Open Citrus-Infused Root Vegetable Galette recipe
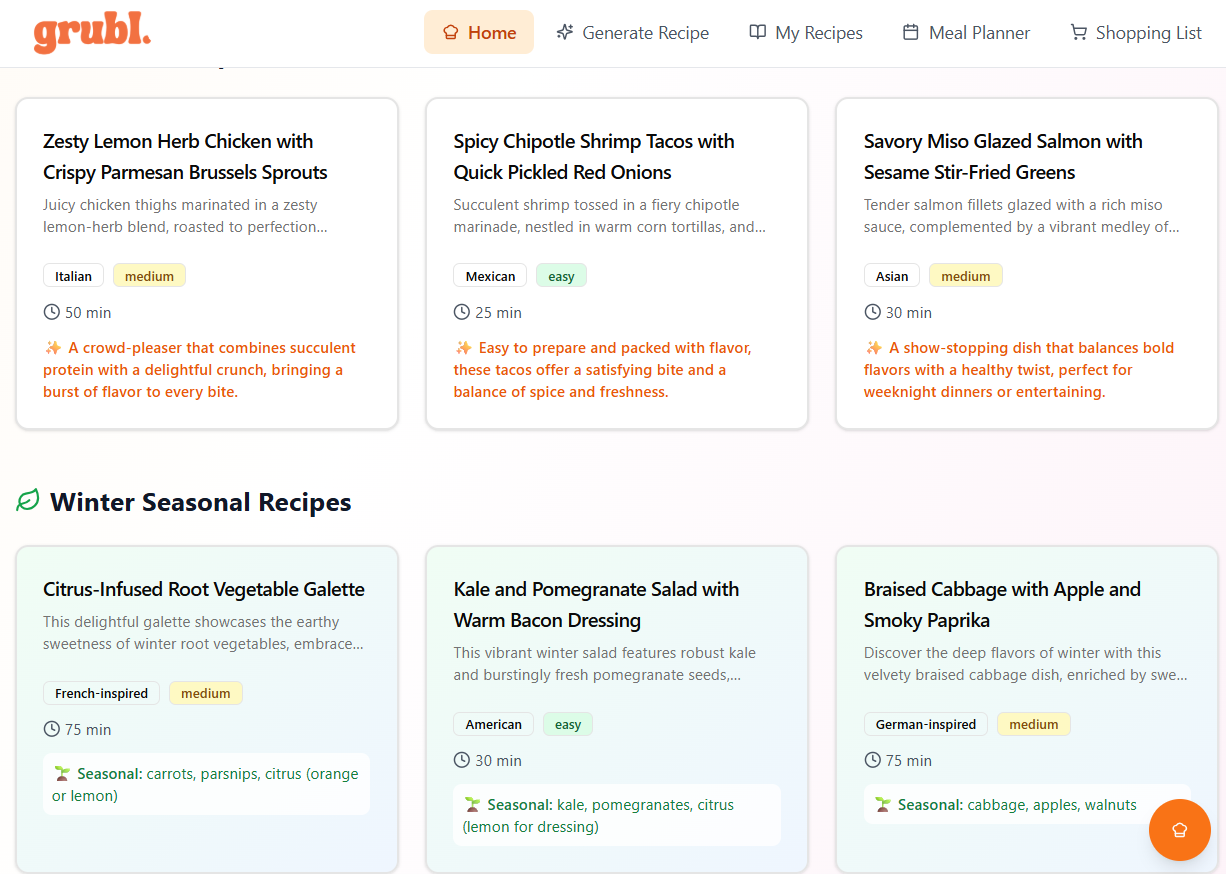Image resolution: width=1226 pixels, height=874 pixels. (204, 589)
